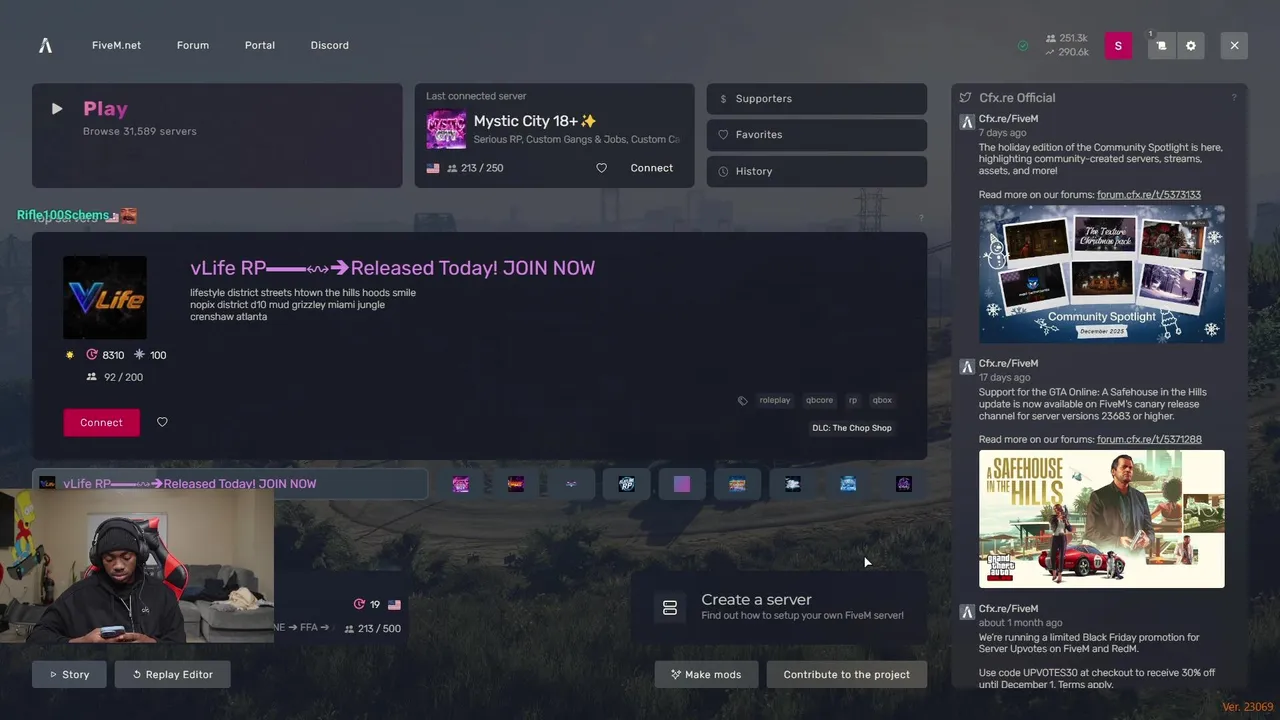Browse servers via the Play card
The height and width of the screenshot is (720, 1280).
coord(217,135)
